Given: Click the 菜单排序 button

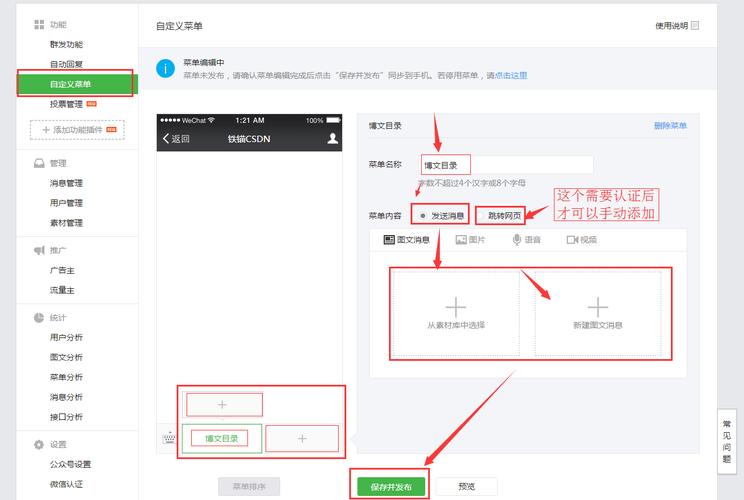Looking at the screenshot, I should pos(249,486).
